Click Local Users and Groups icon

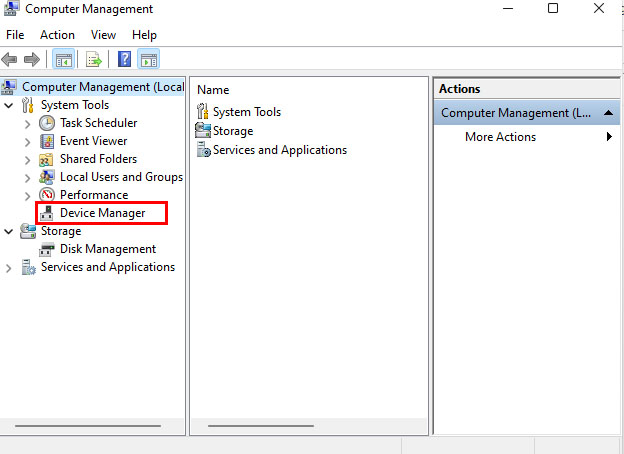click(47, 177)
